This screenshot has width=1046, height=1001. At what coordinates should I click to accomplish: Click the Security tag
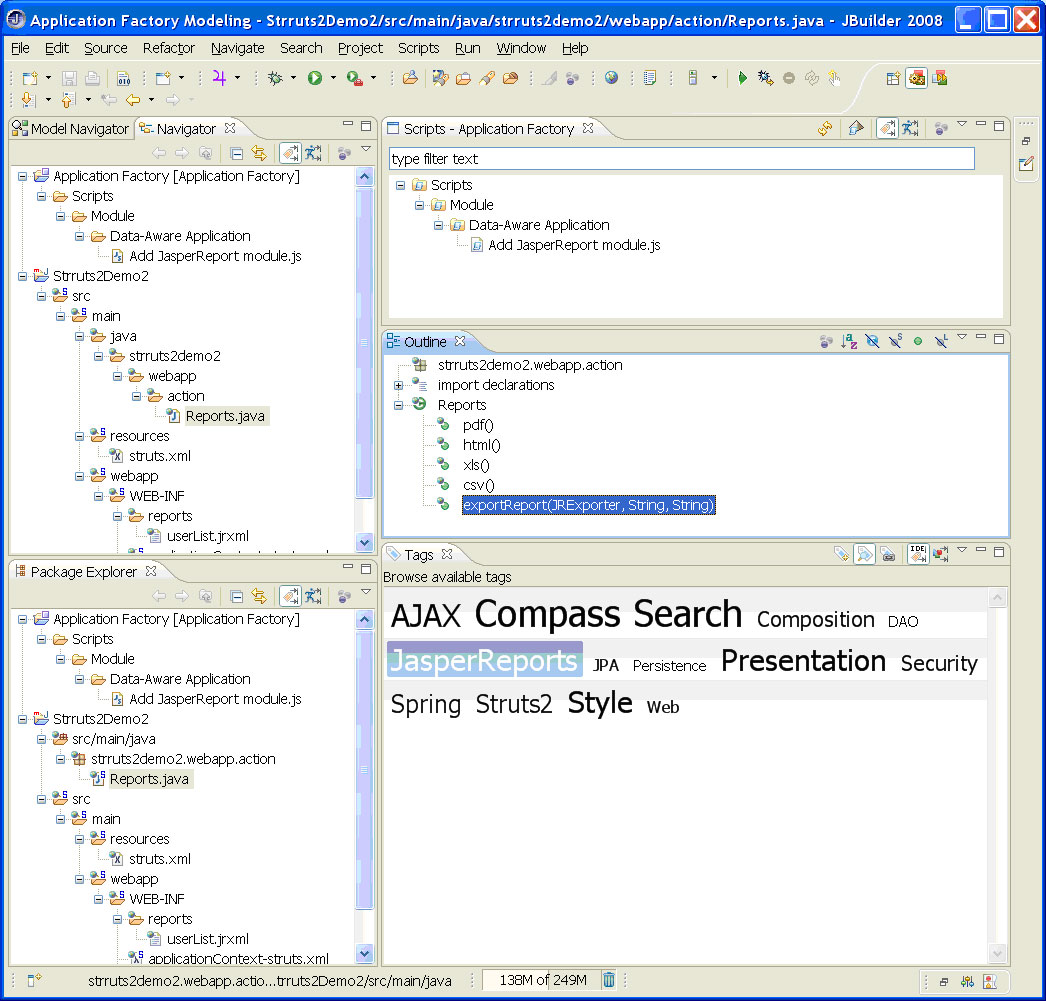(x=939, y=663)
